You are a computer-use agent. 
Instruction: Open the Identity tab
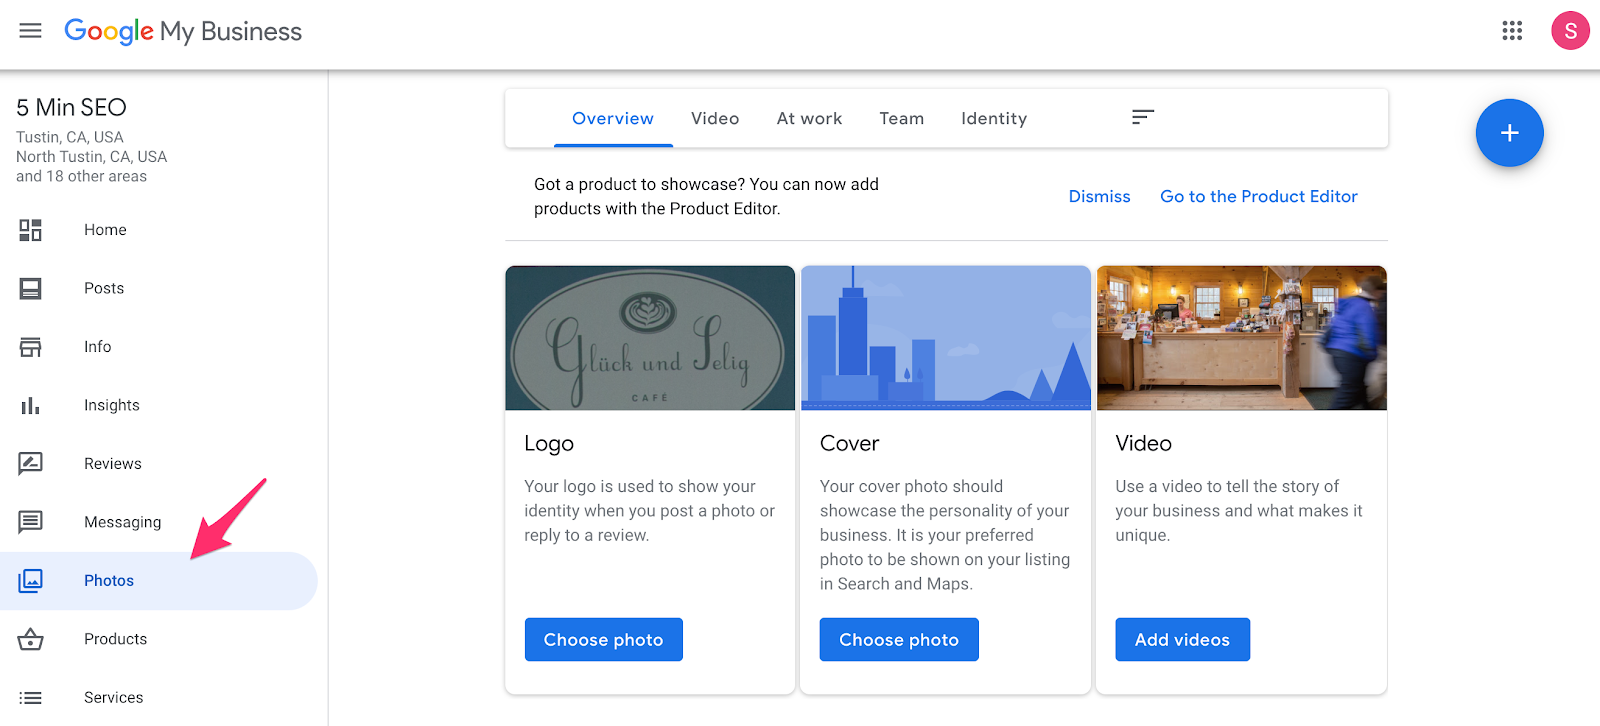click(x=994, y=118)
